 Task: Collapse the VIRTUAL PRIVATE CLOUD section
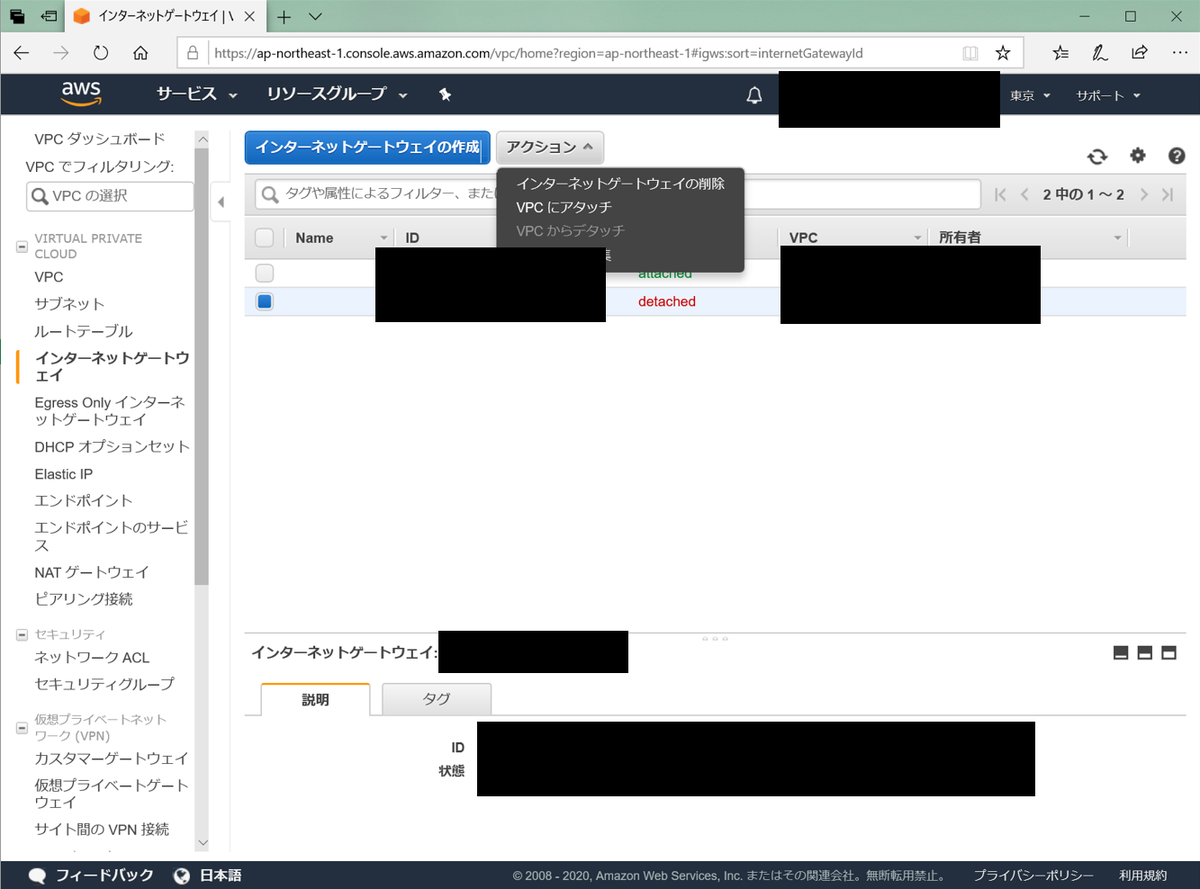click(x=22, y=246)
